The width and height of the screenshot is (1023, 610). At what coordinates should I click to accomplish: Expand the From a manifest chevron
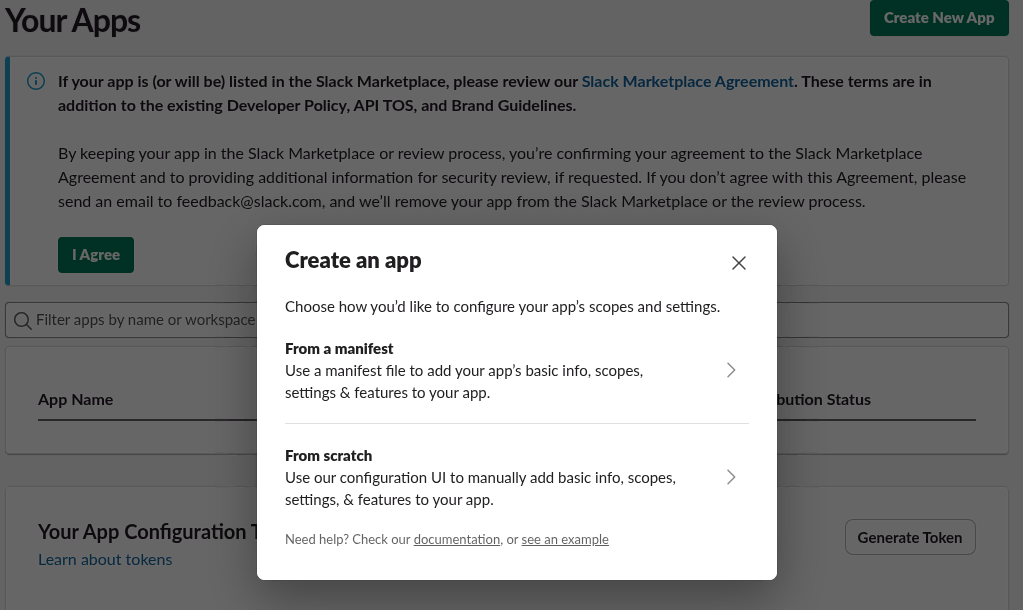click(731, 370)
